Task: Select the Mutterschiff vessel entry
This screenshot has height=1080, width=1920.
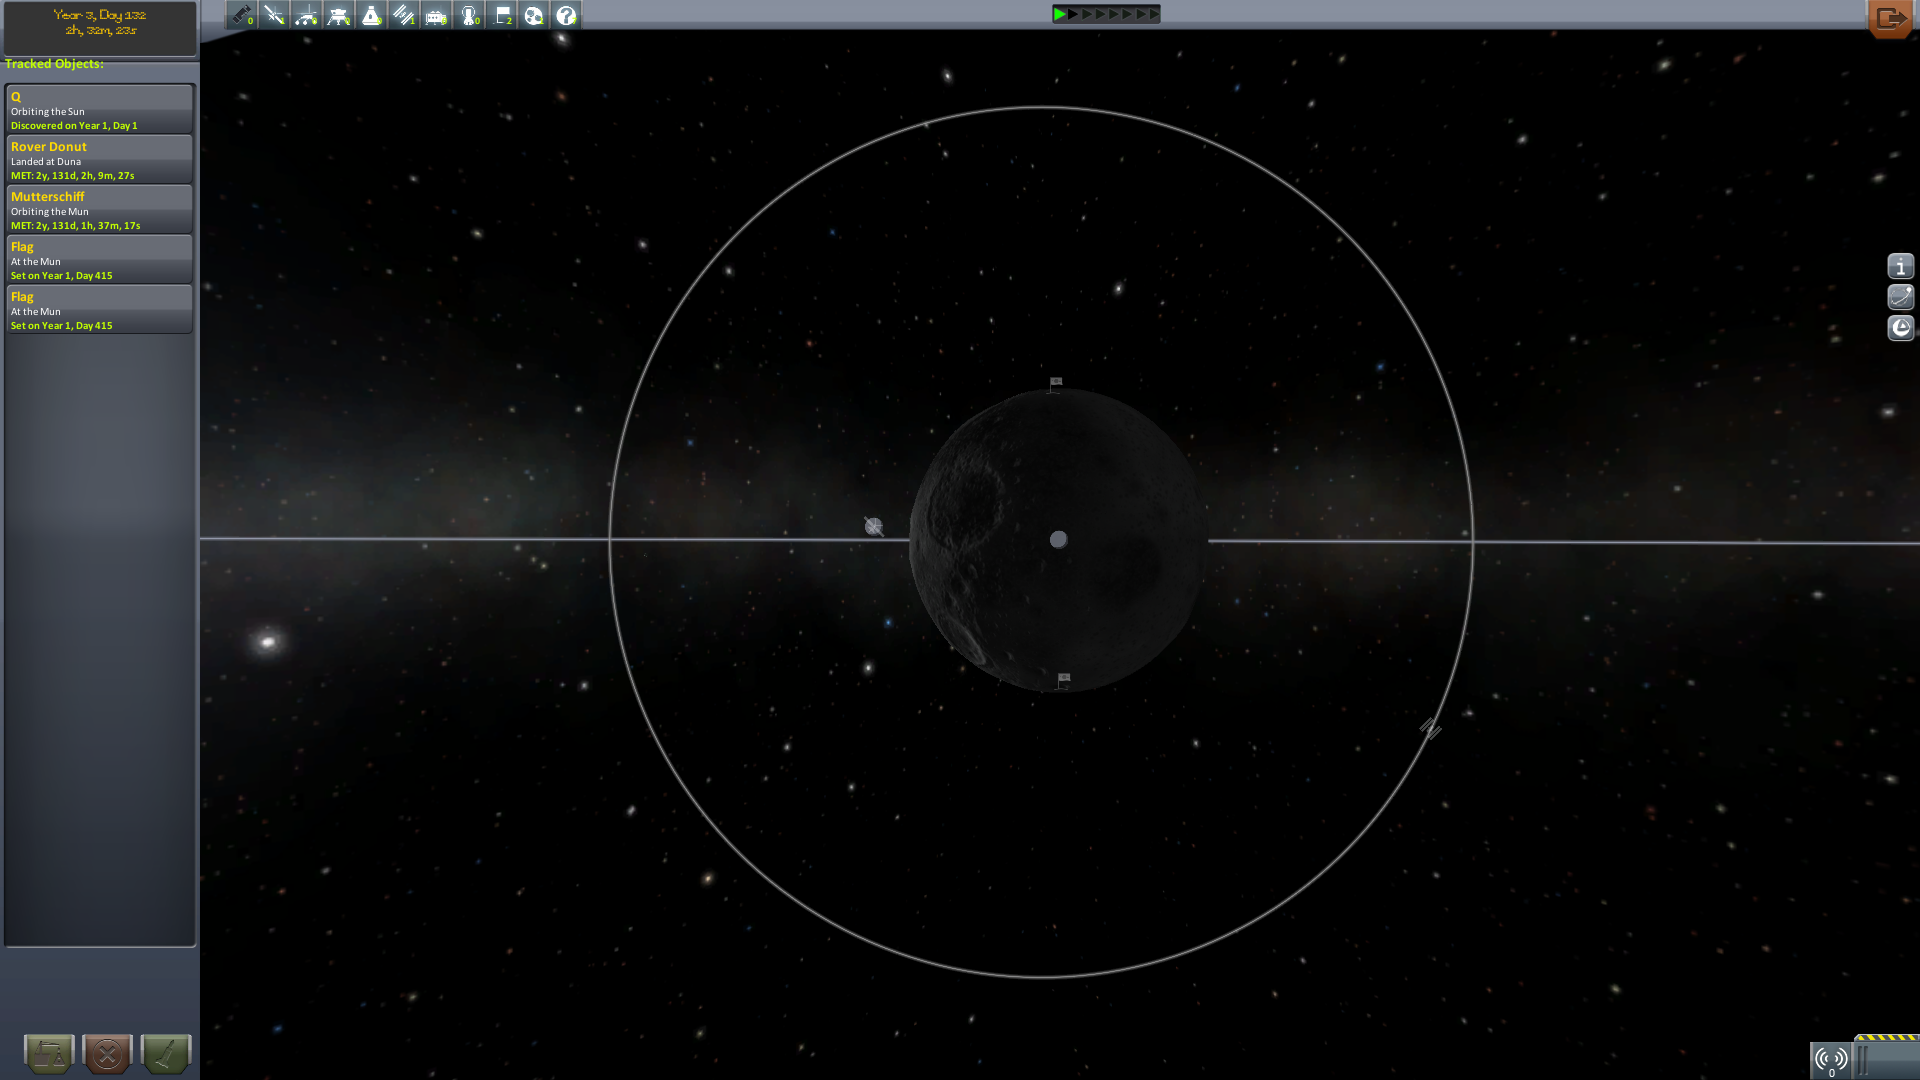Action: coord(99,210)
